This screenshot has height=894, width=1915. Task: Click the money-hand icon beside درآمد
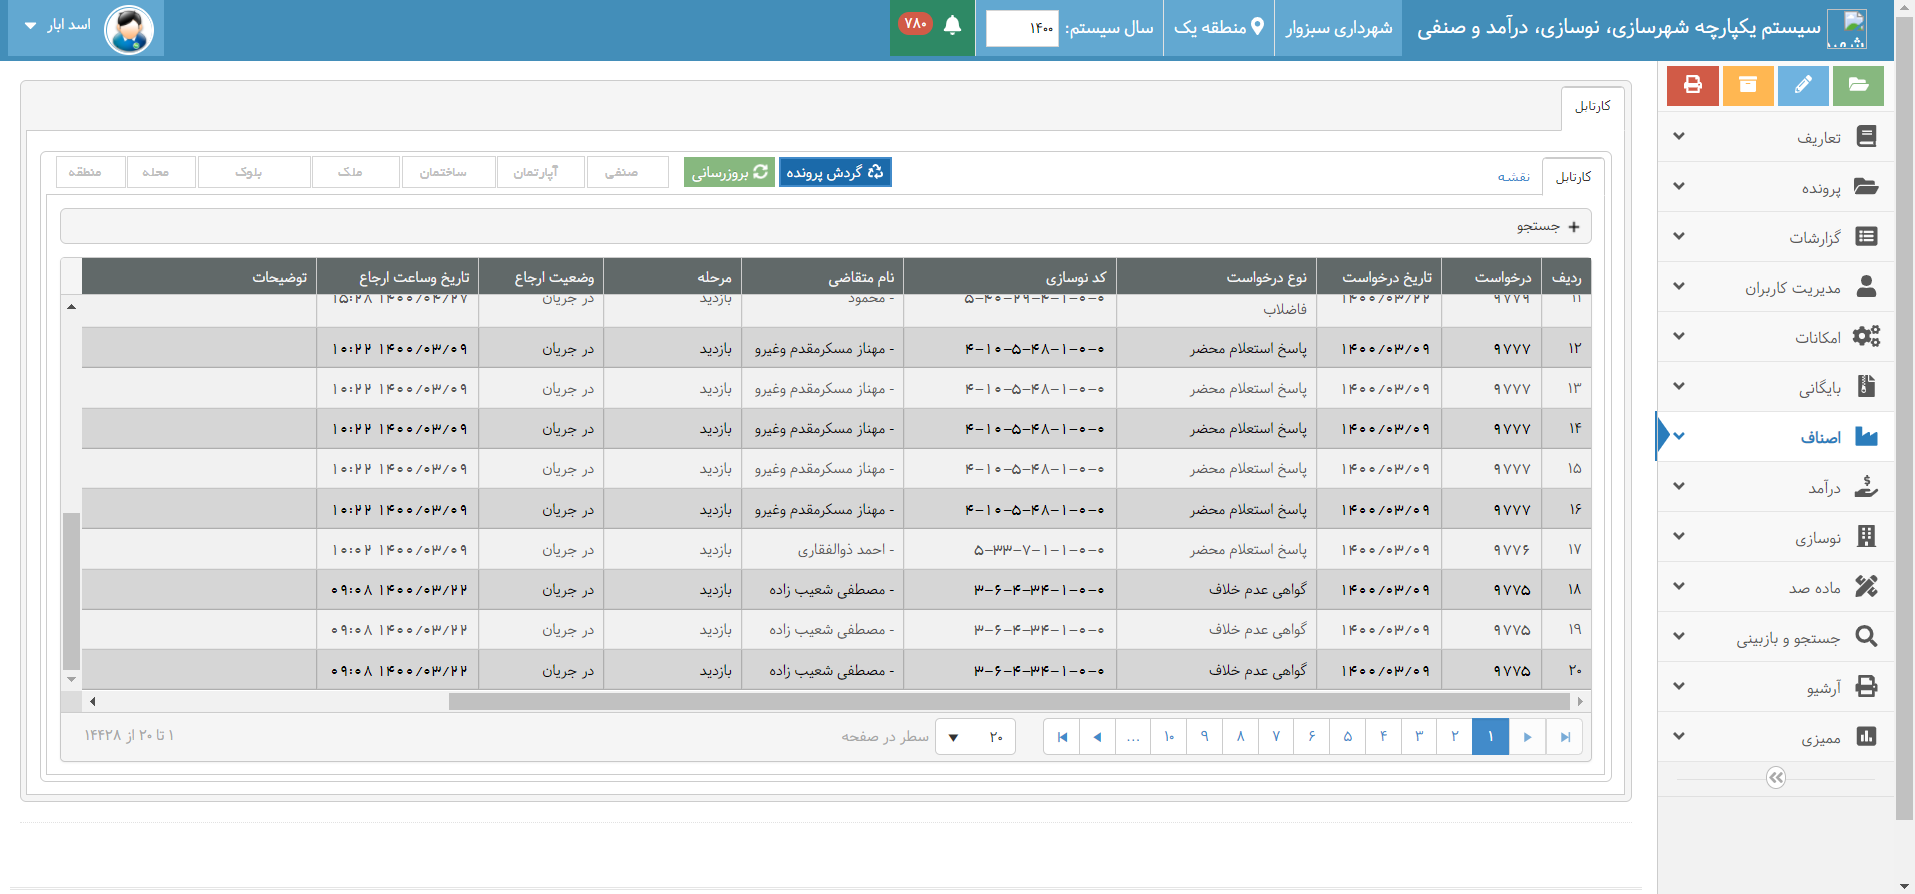click(x=1866, y=486)
